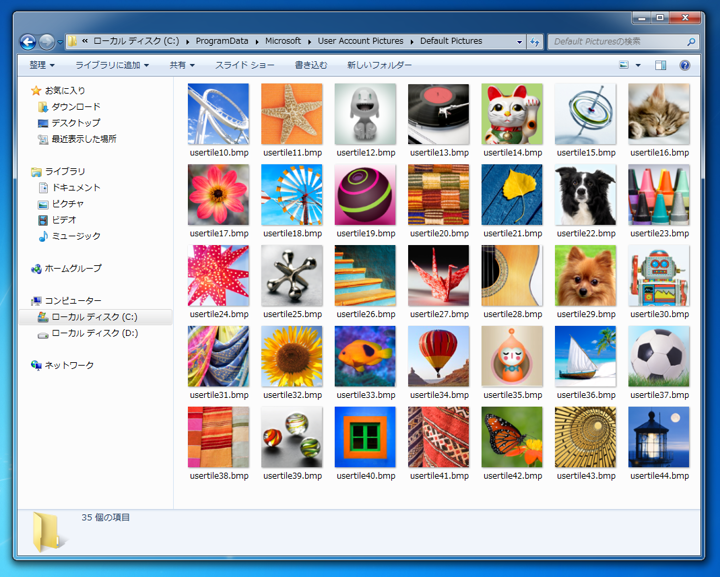
Task: Select the guitar usertile28.bmp
Action: [512, 275]
